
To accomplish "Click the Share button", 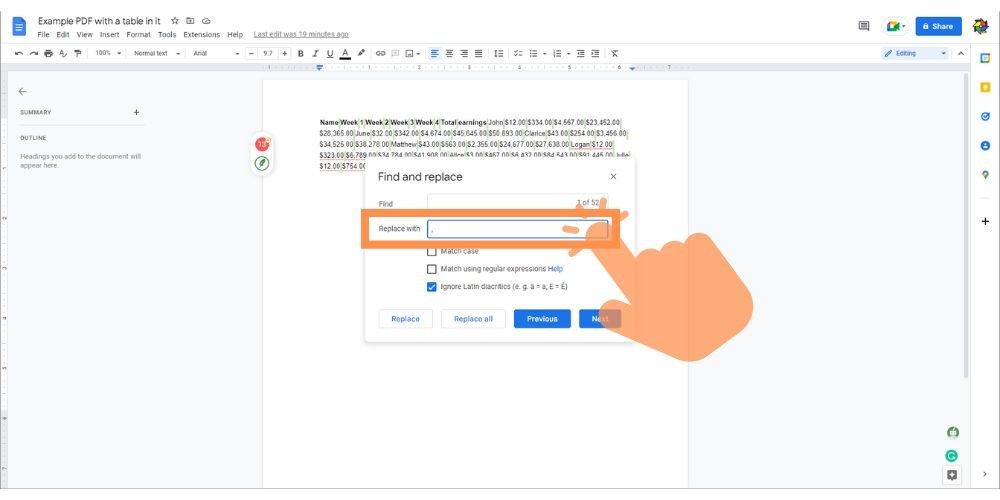I will 939,26.
